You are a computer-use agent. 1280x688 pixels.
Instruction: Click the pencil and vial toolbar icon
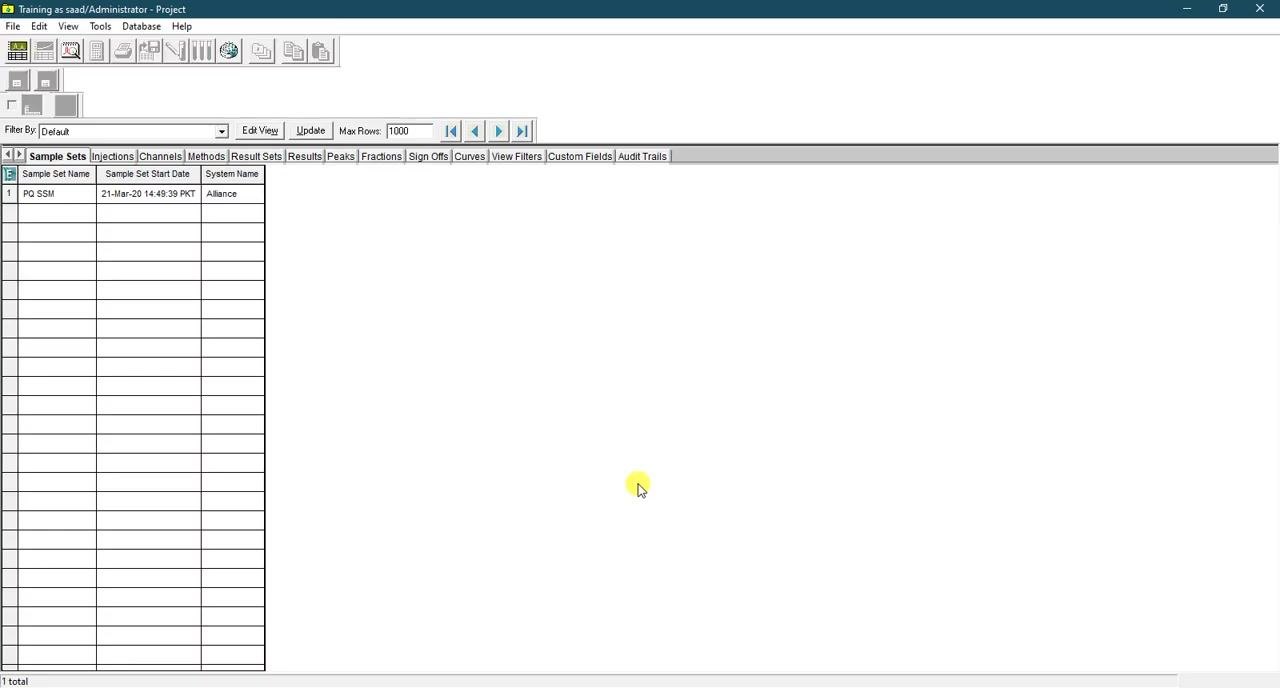click(176, 51)
